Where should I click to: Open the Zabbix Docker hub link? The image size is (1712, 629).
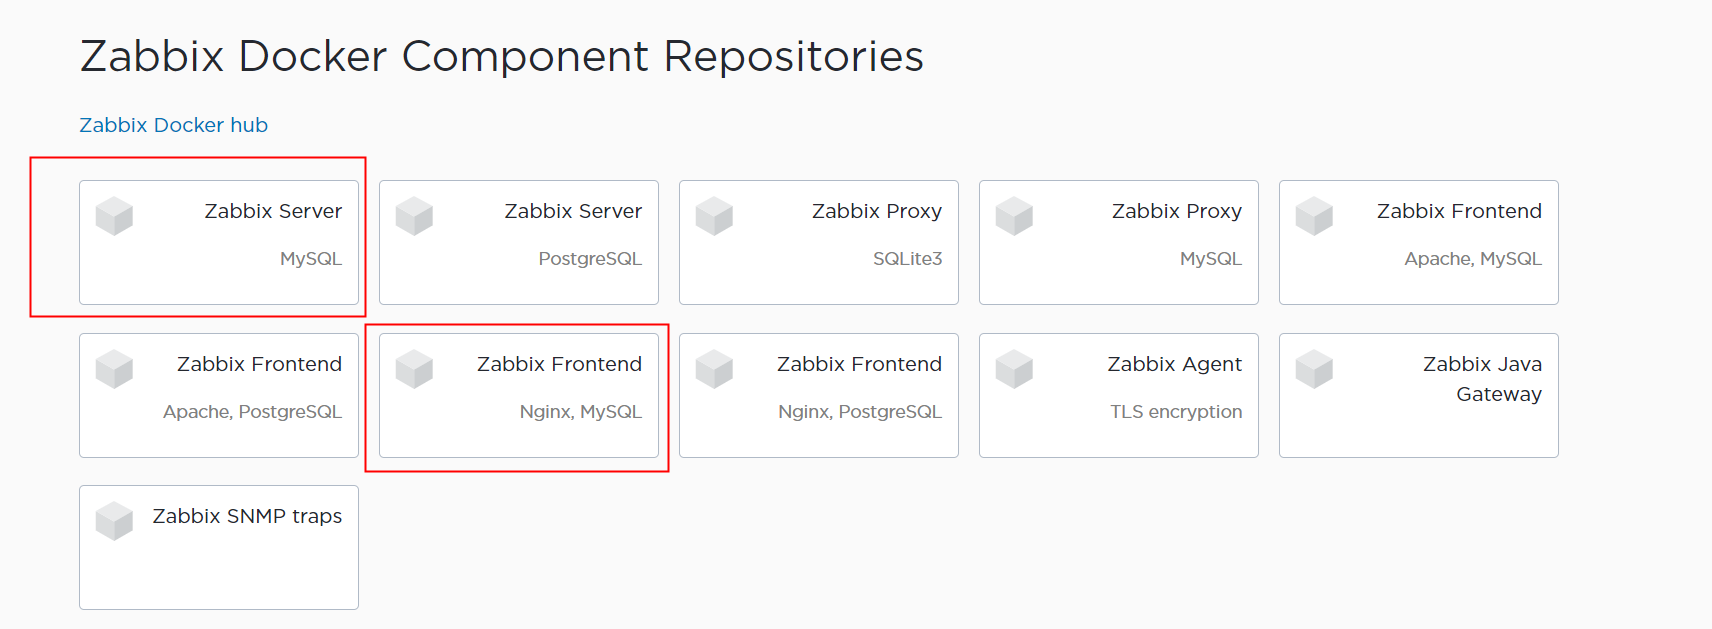coord(173,124)
